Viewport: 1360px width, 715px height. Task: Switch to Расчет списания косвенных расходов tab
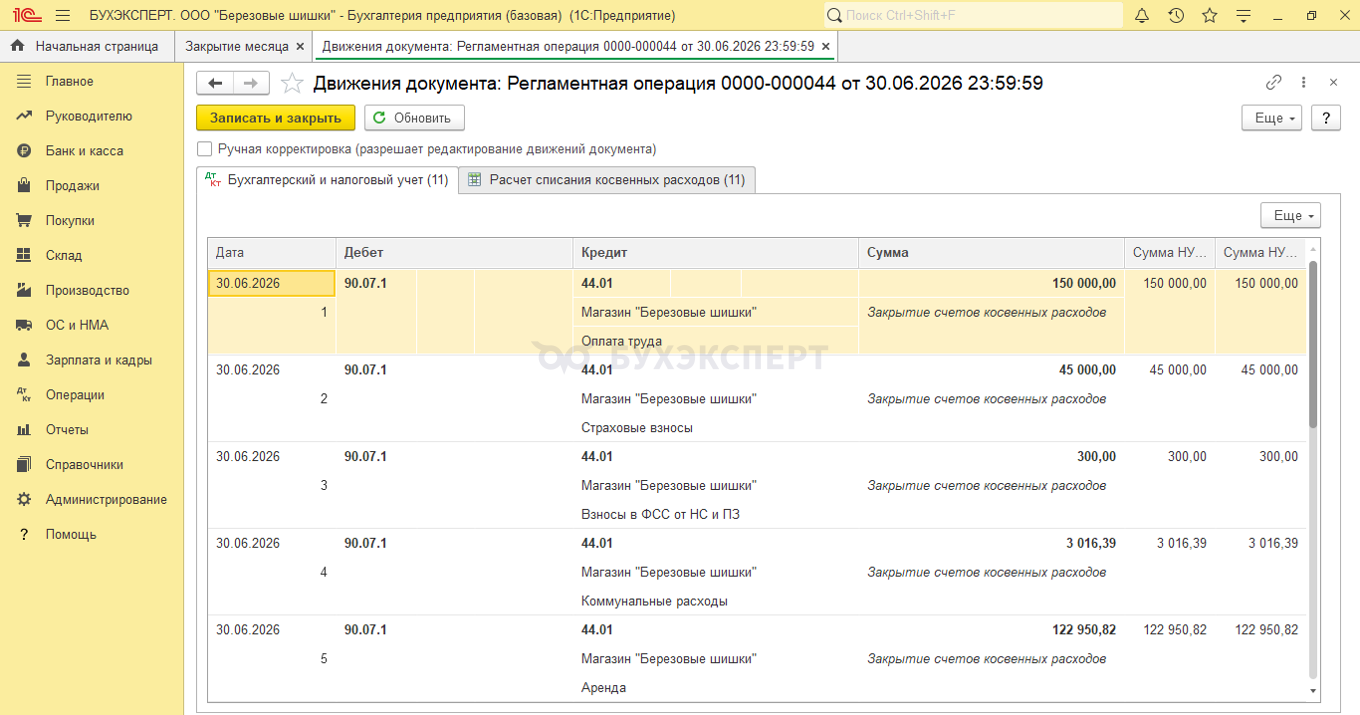pos(607,180)
